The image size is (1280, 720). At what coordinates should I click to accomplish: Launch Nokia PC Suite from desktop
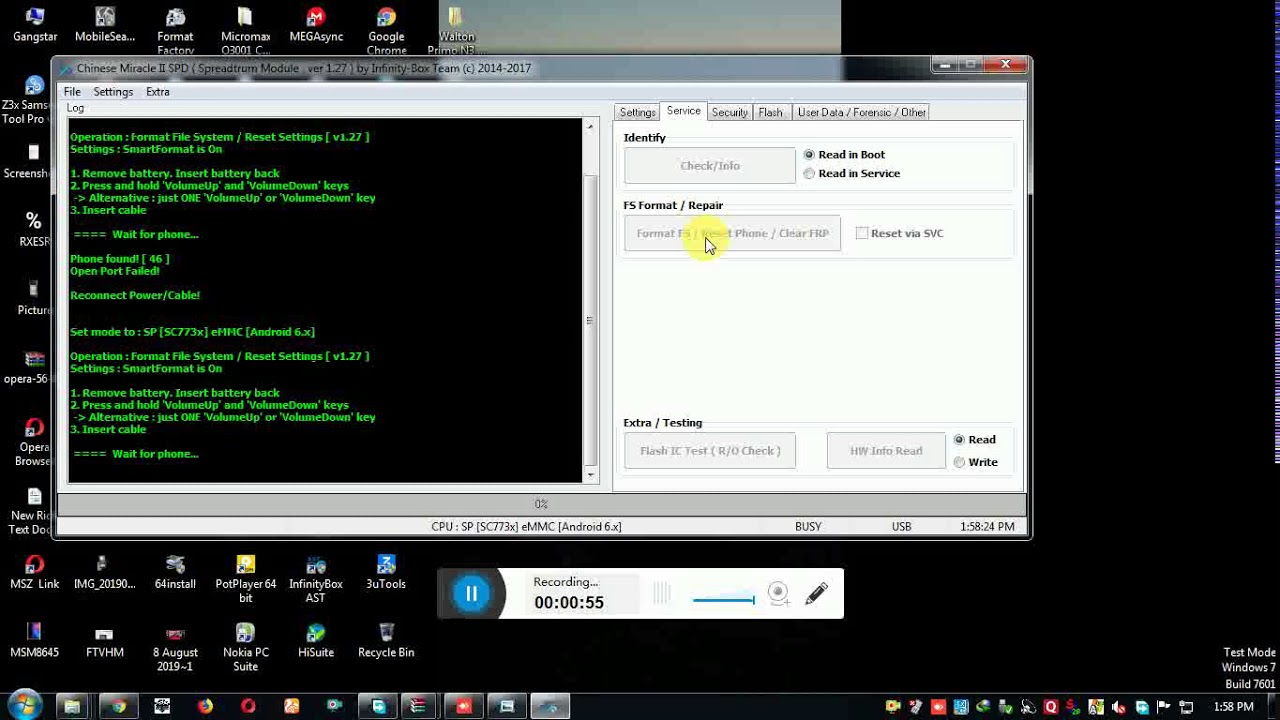coord(245,647)
